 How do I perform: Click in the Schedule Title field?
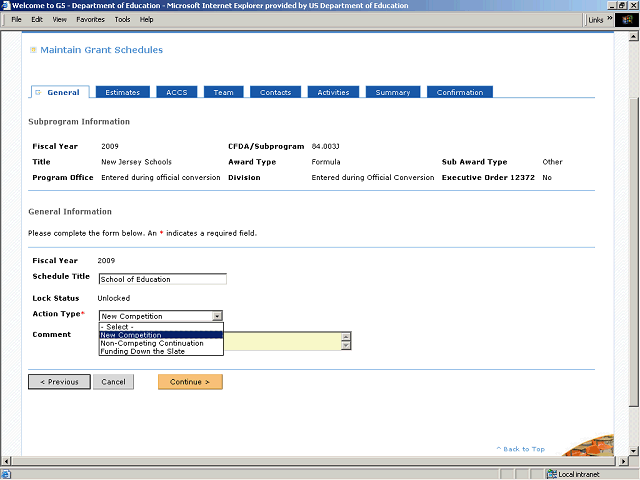pos(162,279)
